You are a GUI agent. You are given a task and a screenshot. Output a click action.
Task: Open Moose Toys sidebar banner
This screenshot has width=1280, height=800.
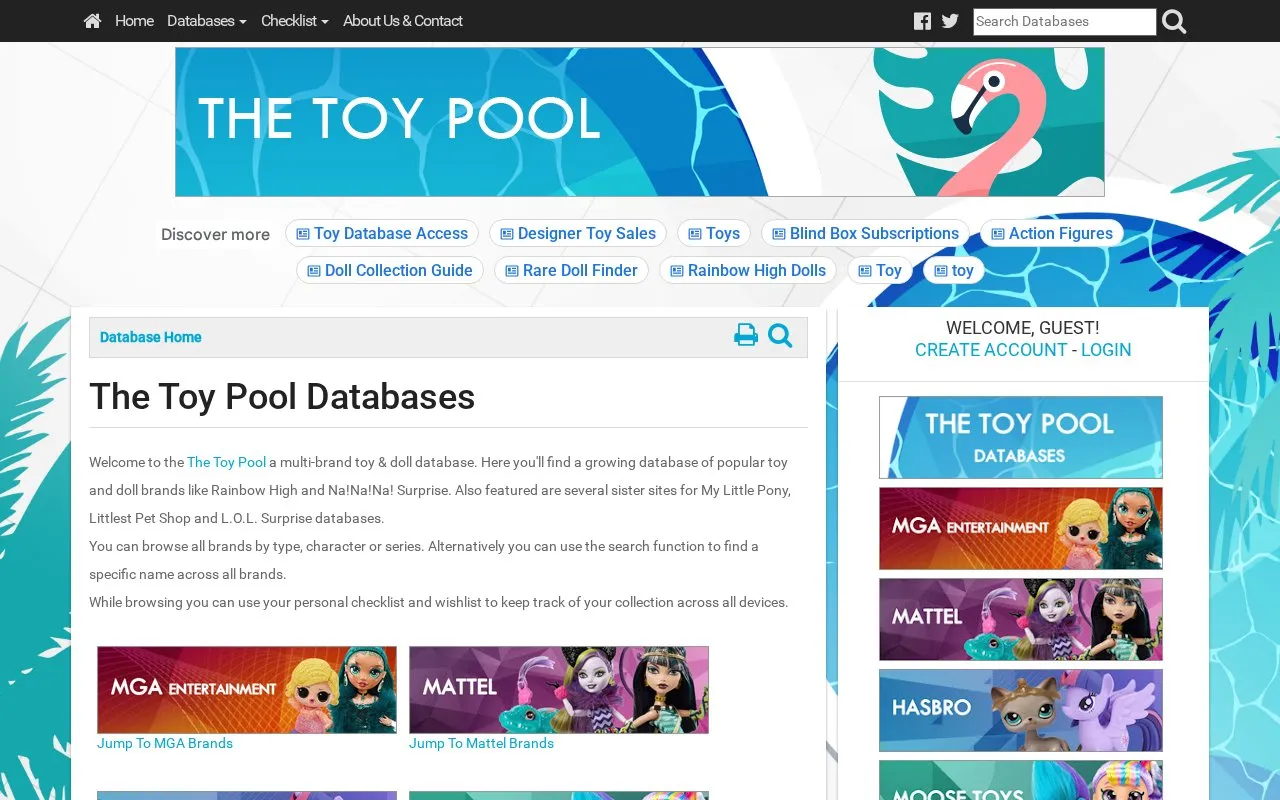coord(1021,780)
